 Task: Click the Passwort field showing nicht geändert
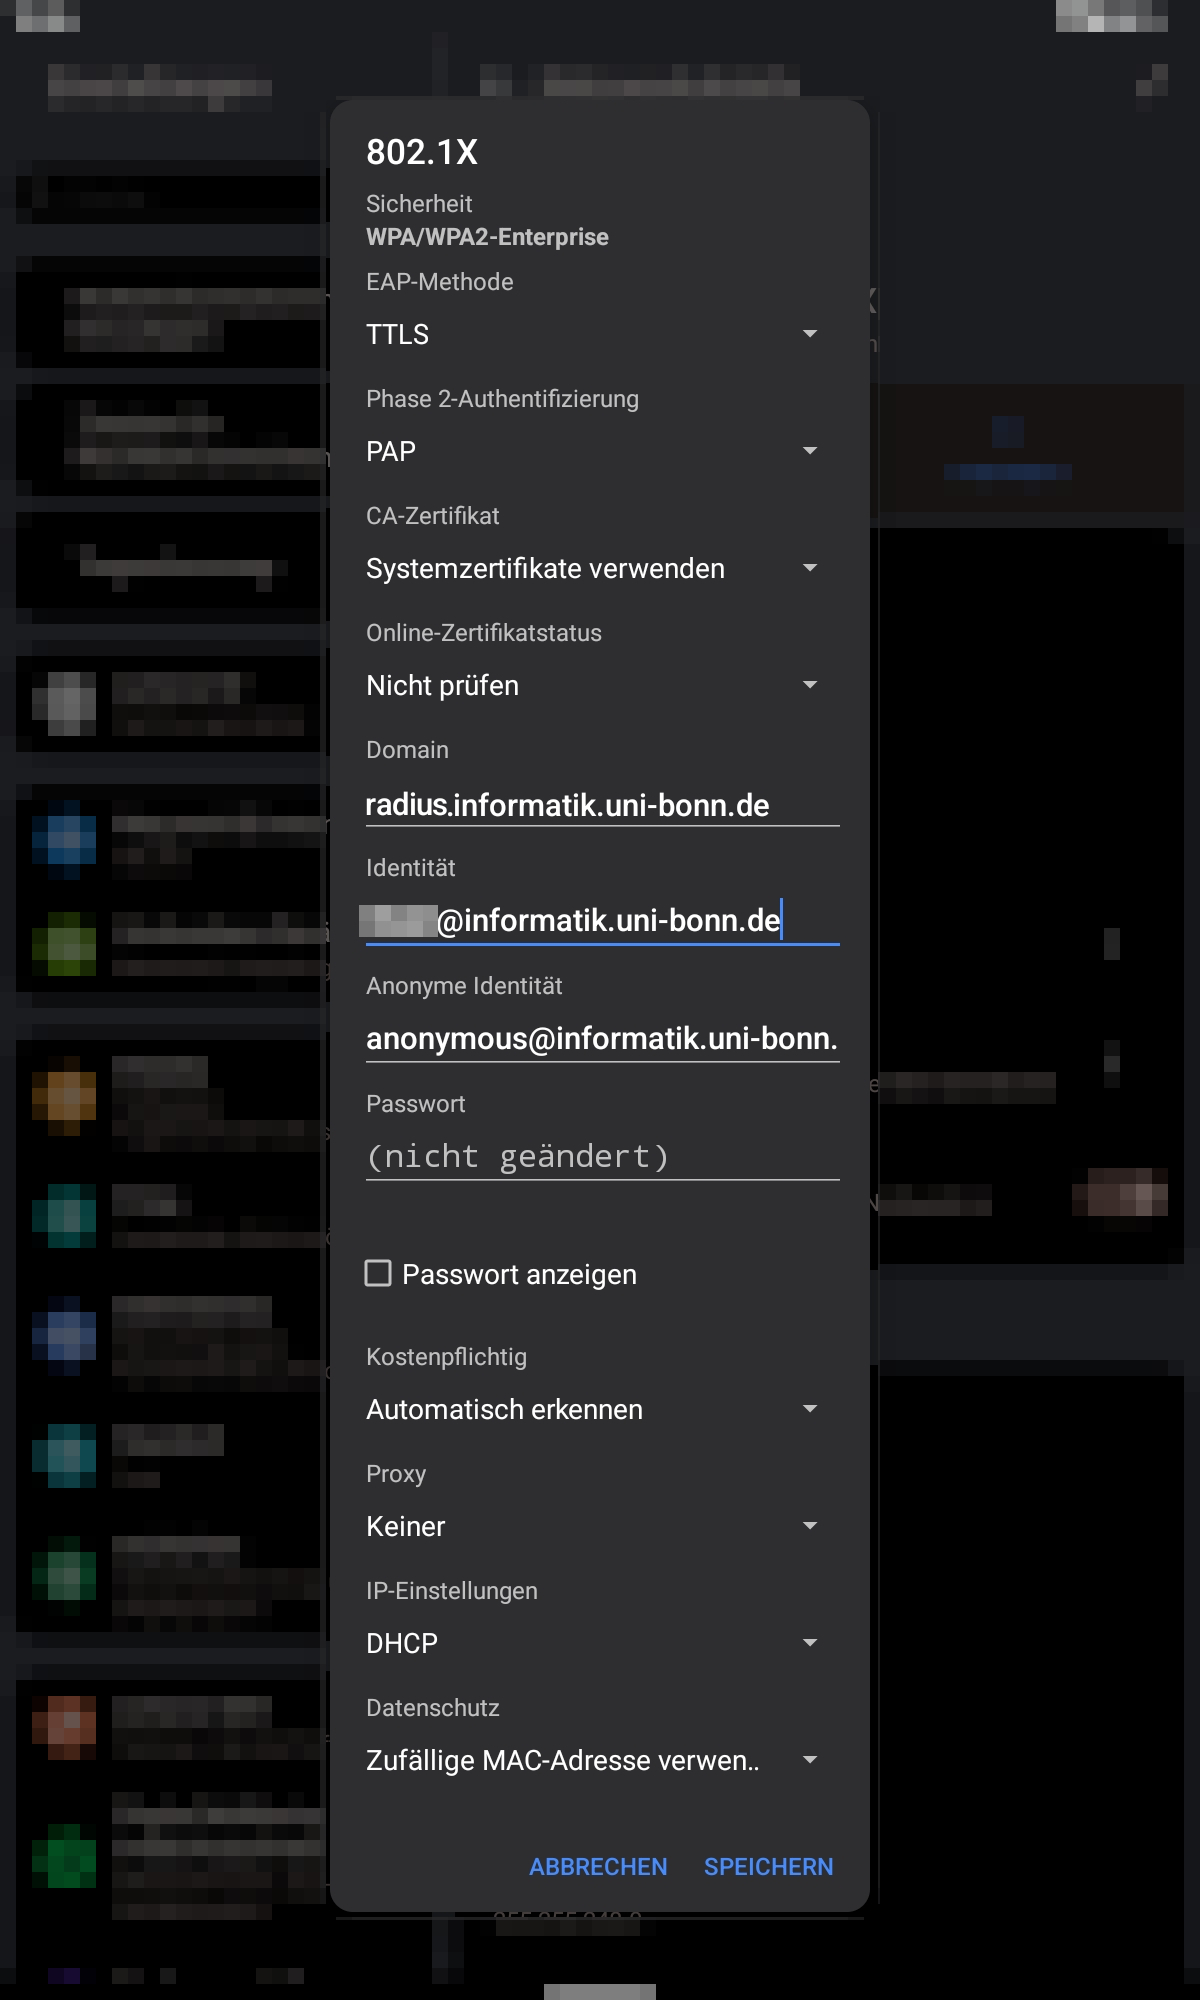tap(602, 1156)
